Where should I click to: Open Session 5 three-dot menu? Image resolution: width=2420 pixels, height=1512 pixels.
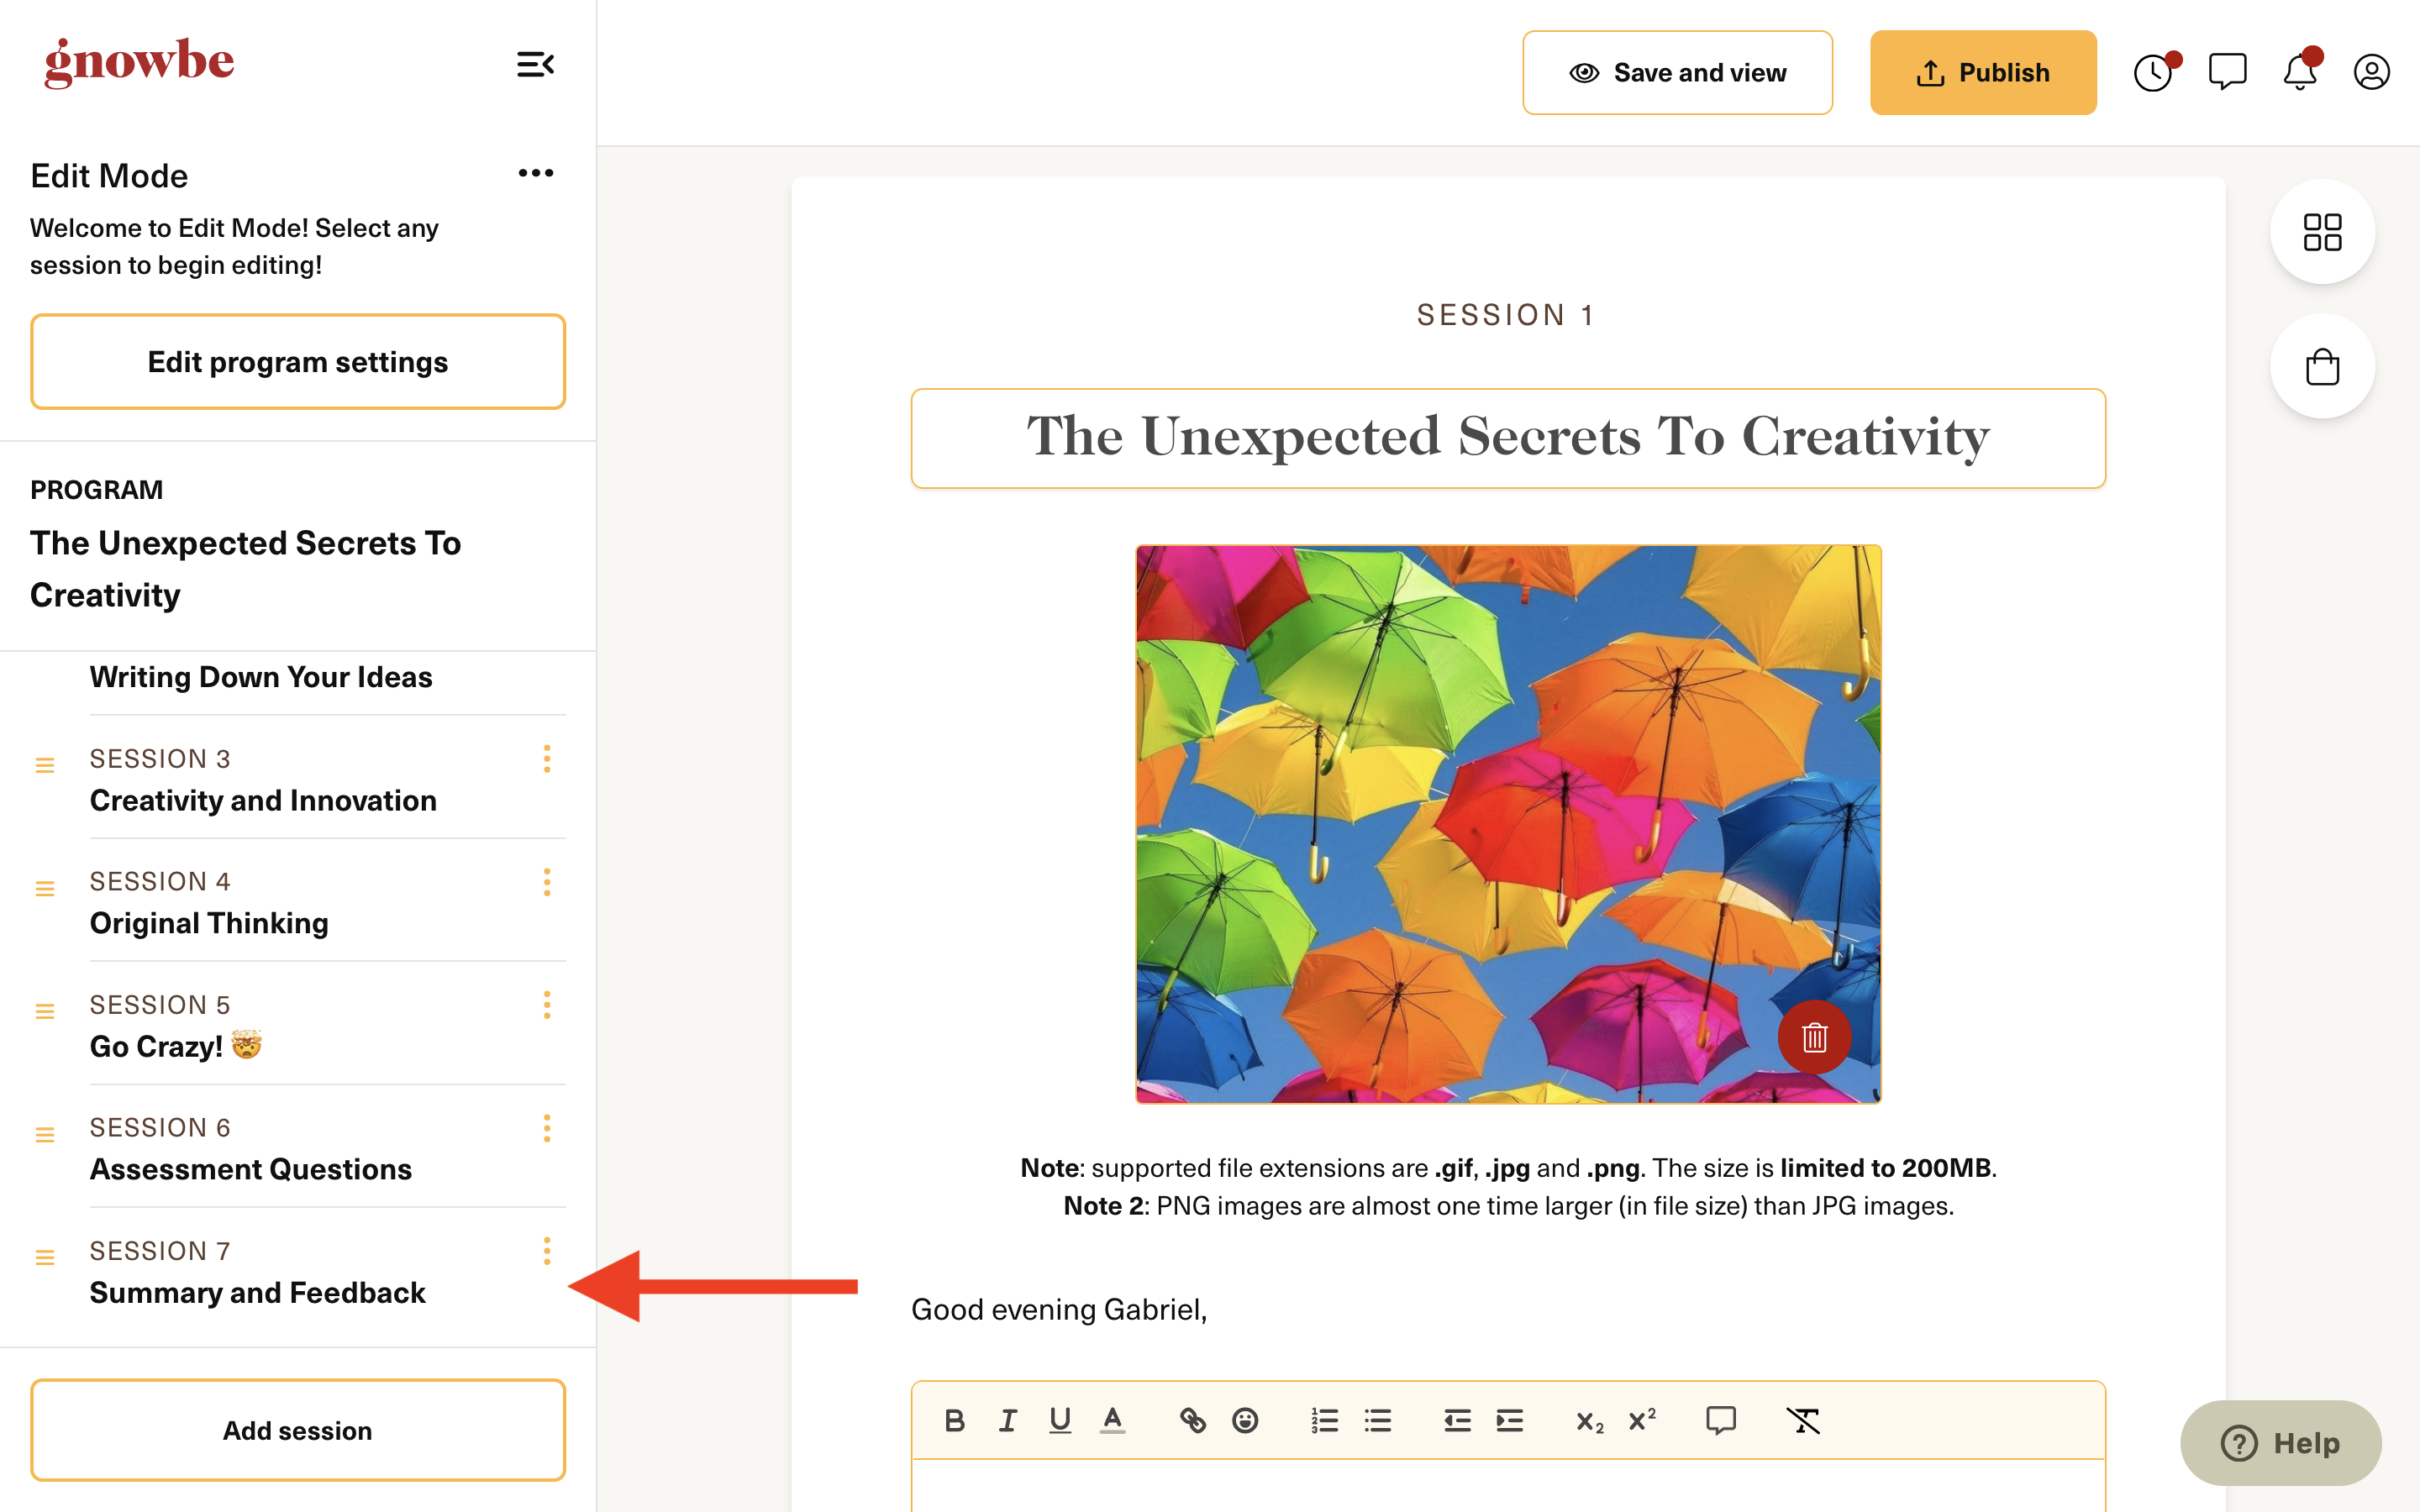[x=547, y=1005]
